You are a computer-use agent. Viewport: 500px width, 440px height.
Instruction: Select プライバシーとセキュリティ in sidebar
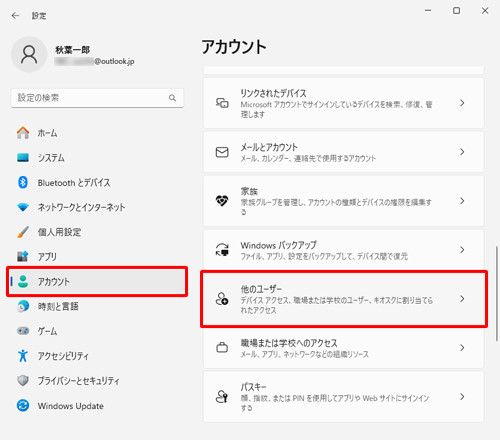coord(97,380)
